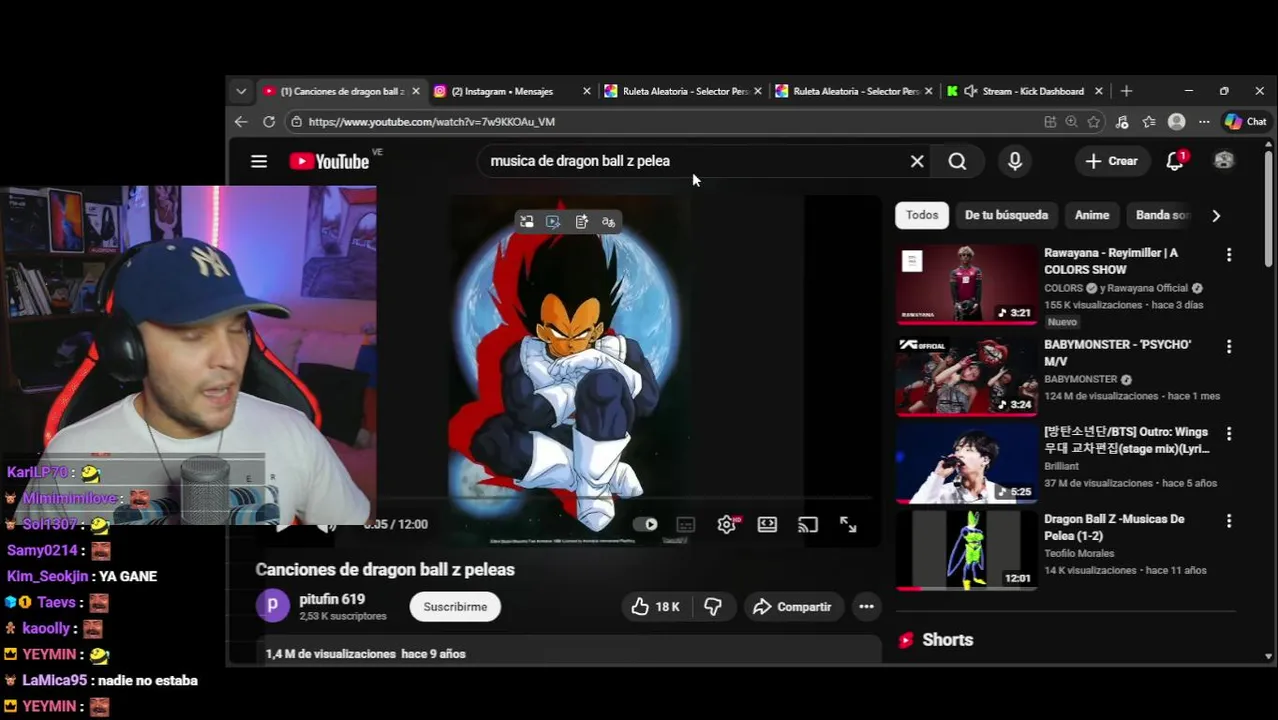The width and height of the screenshot is (1278, 720).
Task: Open the Edge profile avatar icon
Action: click(1177, 122)
